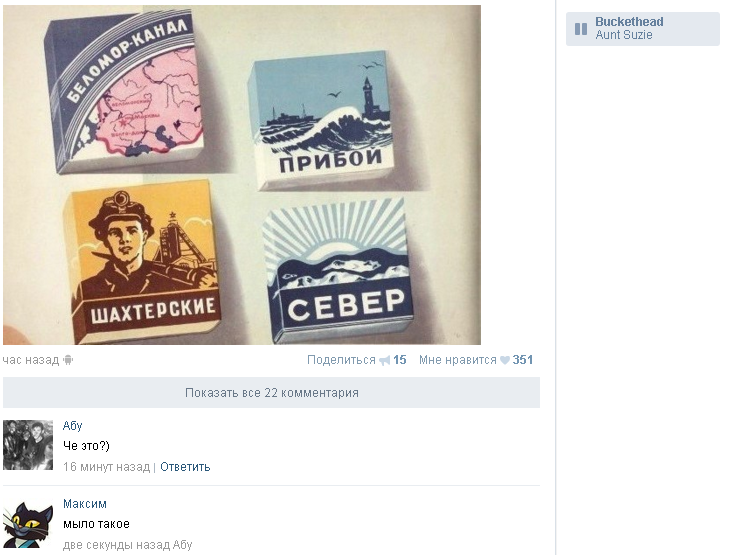Open the Buckethead artist link
This screenshot has height=555, width=729.
(629, 22)
